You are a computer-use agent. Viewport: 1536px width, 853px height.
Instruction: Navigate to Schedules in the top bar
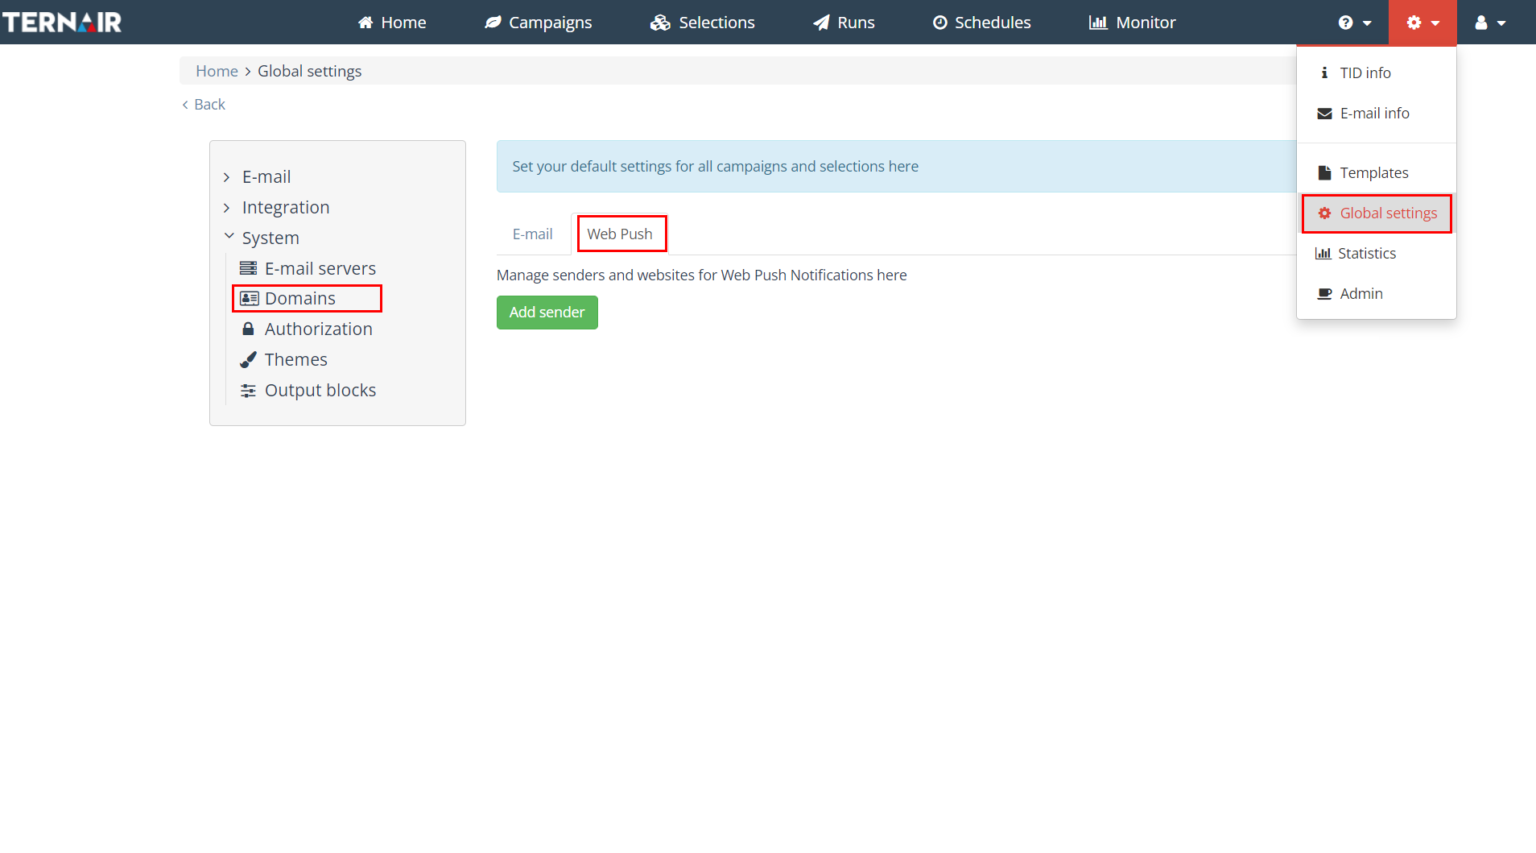tap(982, 22)
